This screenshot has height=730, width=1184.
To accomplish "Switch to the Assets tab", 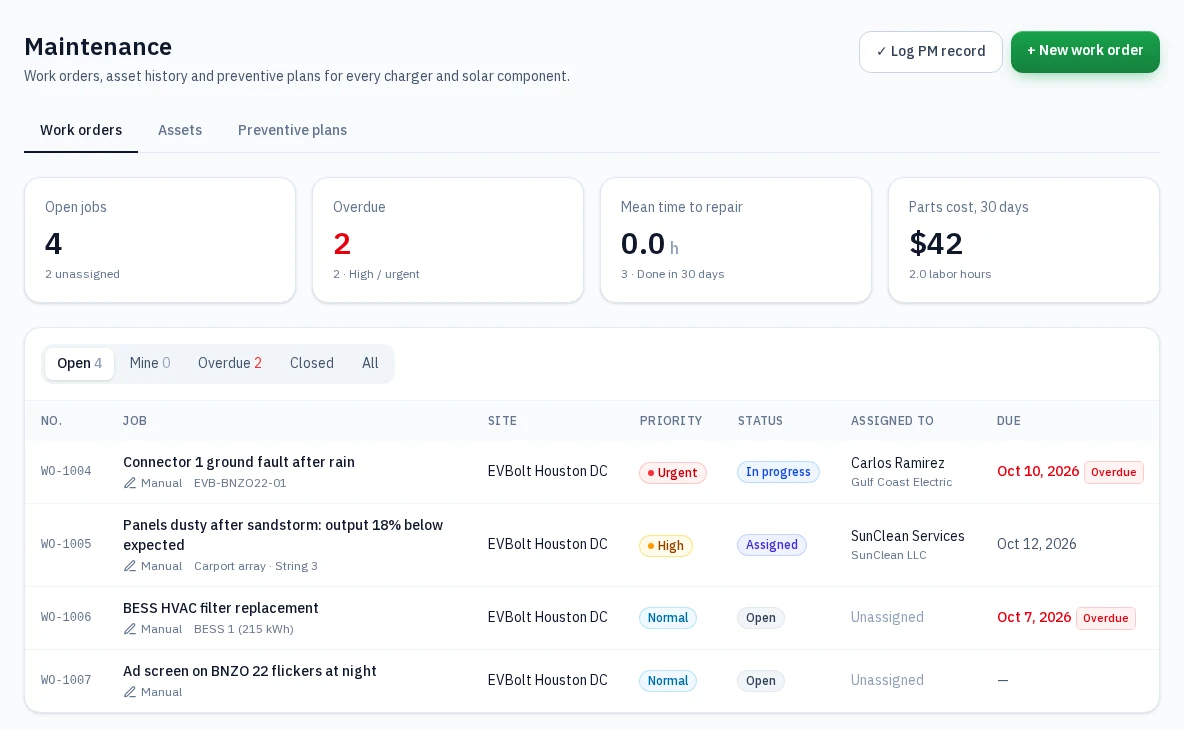I will [180, 130].
